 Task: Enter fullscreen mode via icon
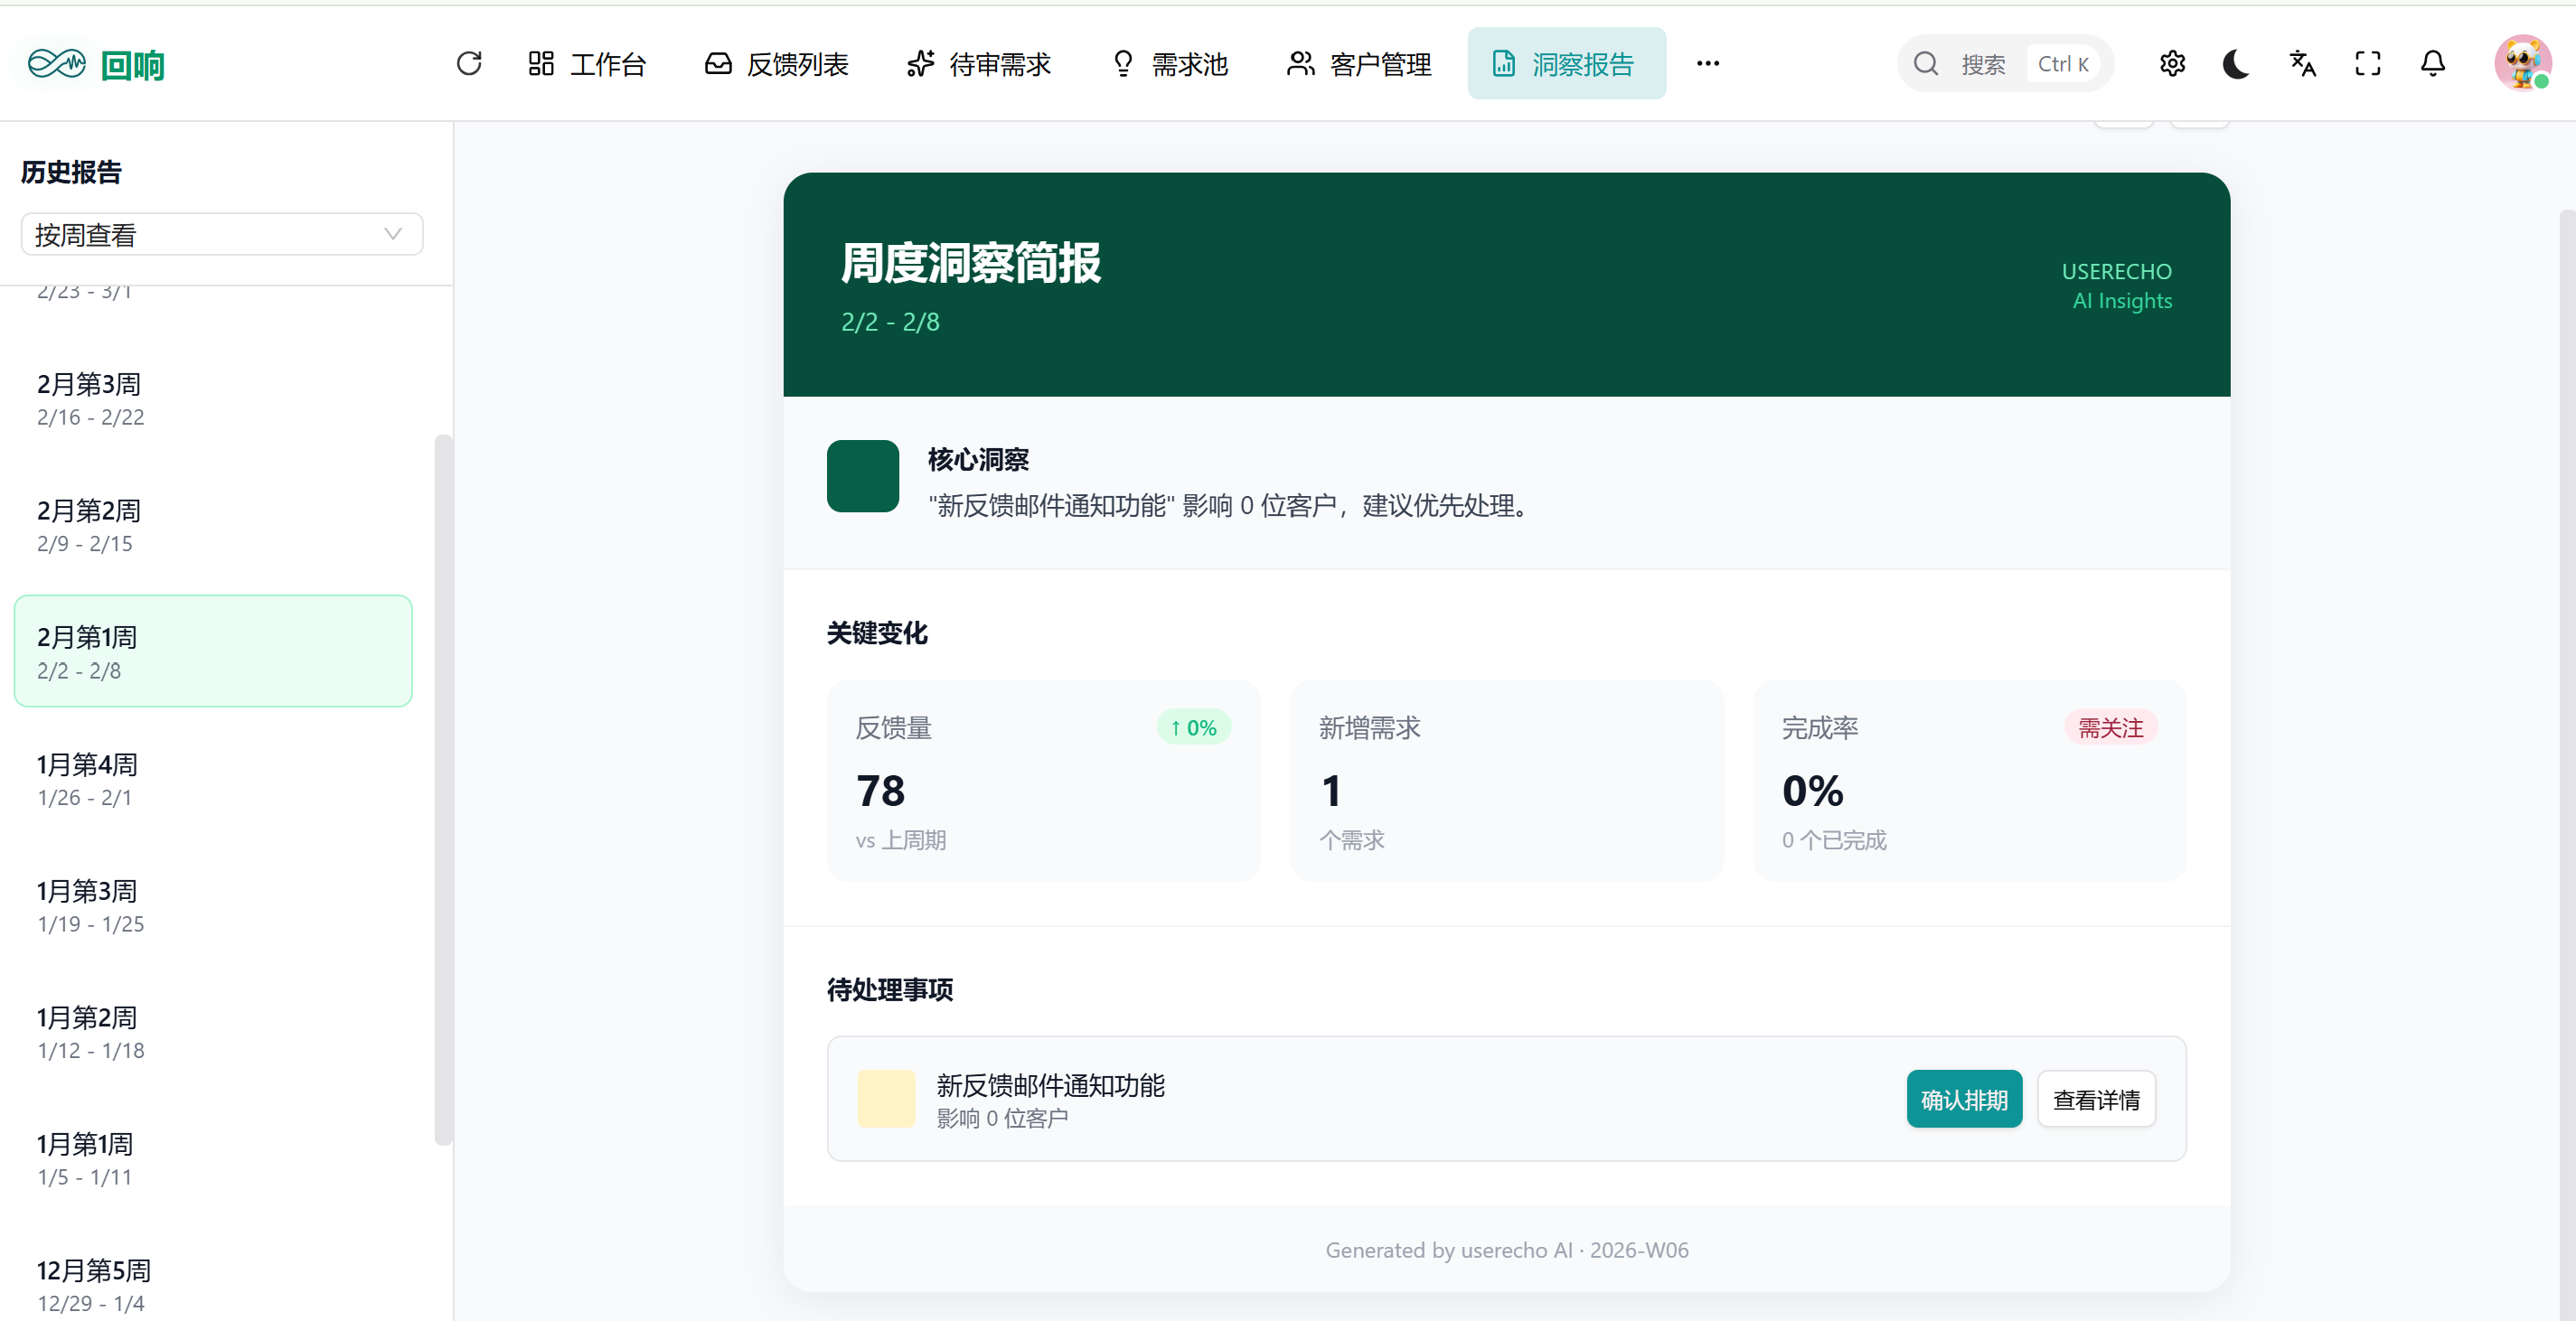click(x=2367, y=64)
